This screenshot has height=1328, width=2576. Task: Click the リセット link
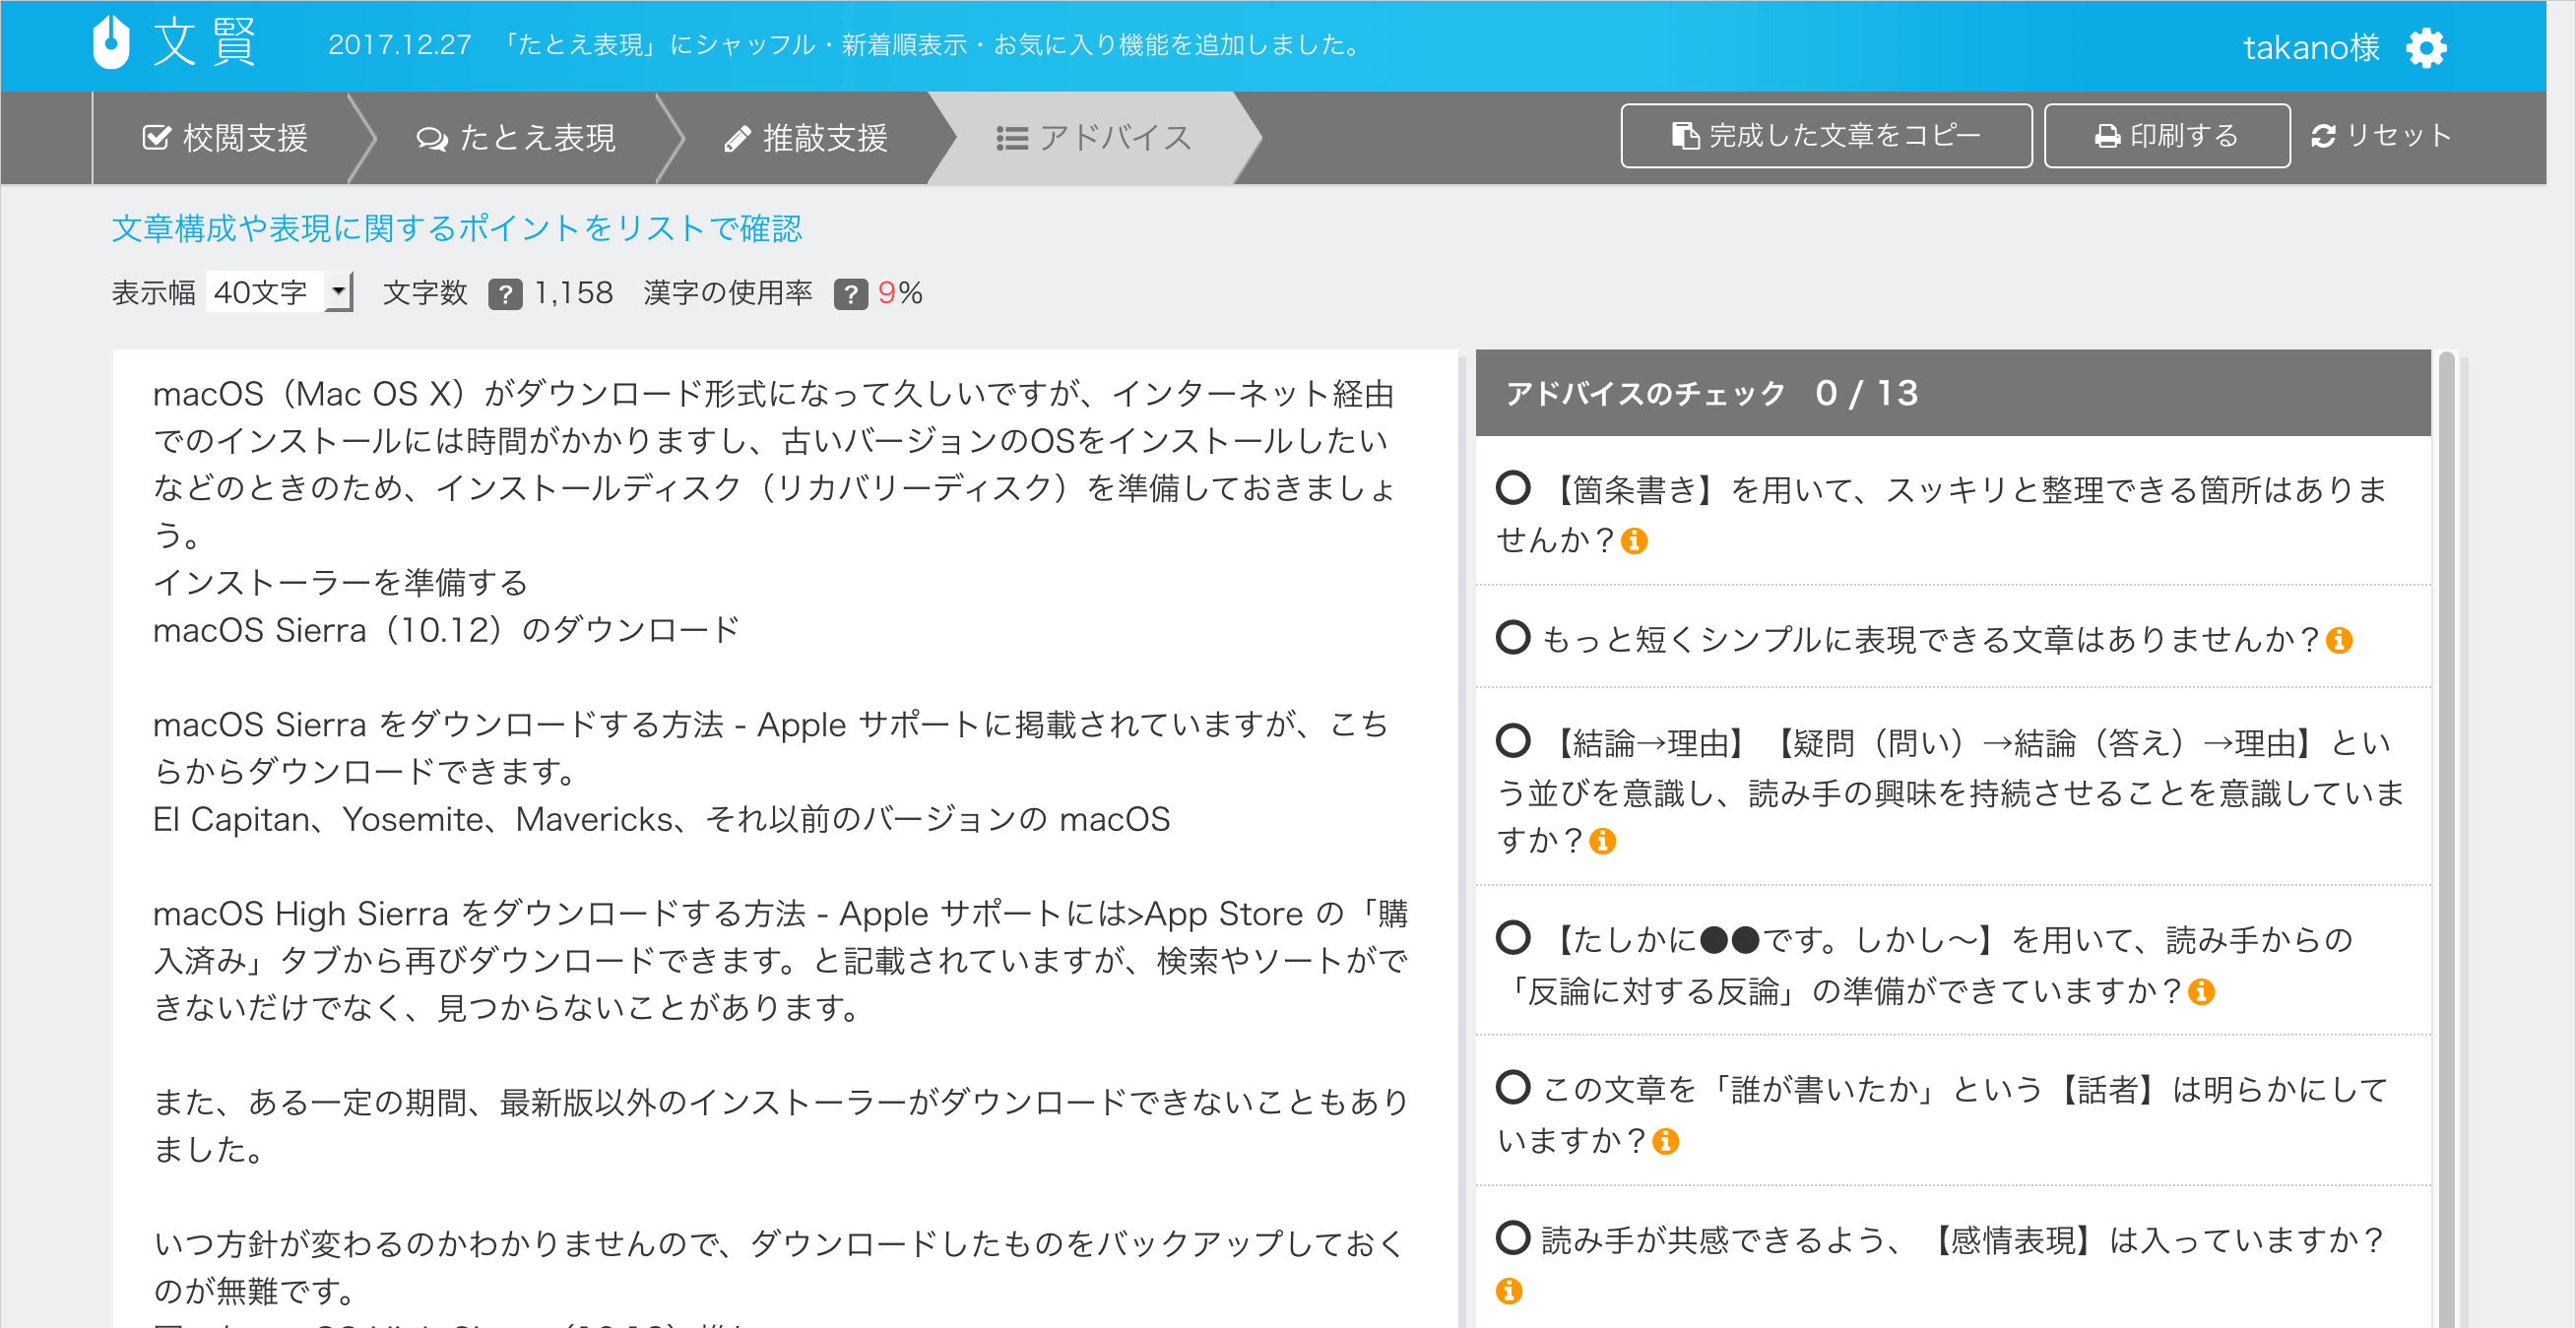point(2381,136)
